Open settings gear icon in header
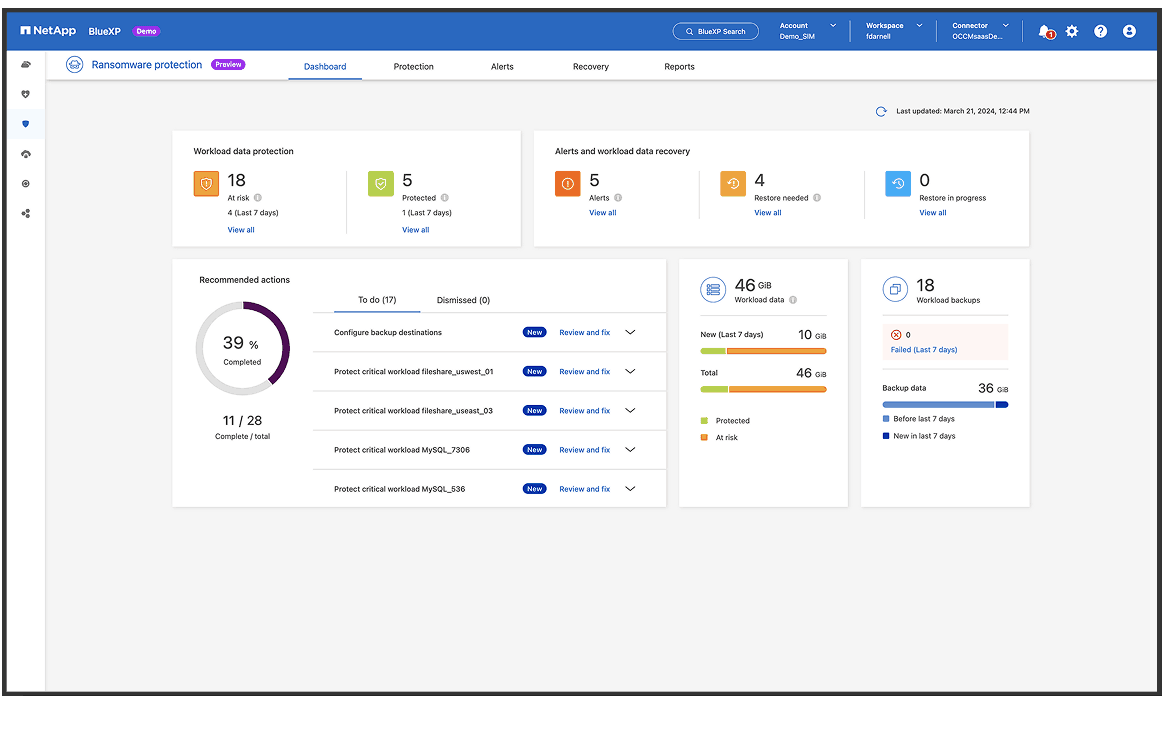The height and width of the screenshot is (733, 1176). point(1072,32)
